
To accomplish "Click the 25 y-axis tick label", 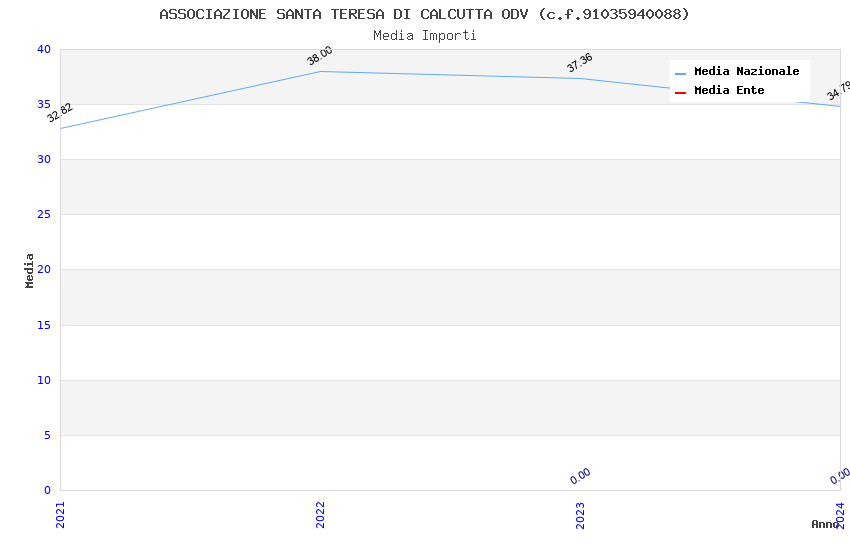I will click(44, 215).
